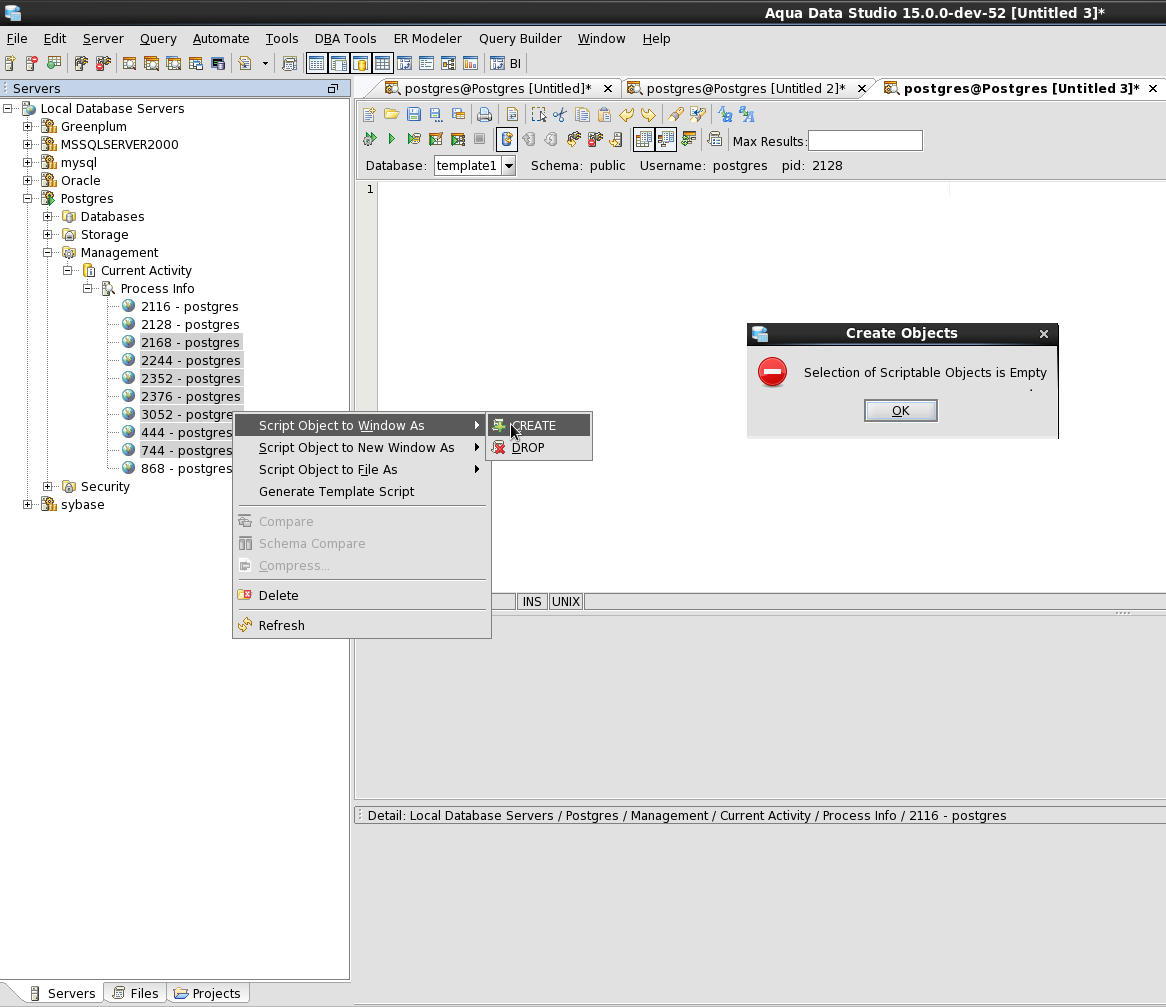Click the Copy icon in editor toolbar
The image size is (1166, 1007).
click(x=582, y=115)
